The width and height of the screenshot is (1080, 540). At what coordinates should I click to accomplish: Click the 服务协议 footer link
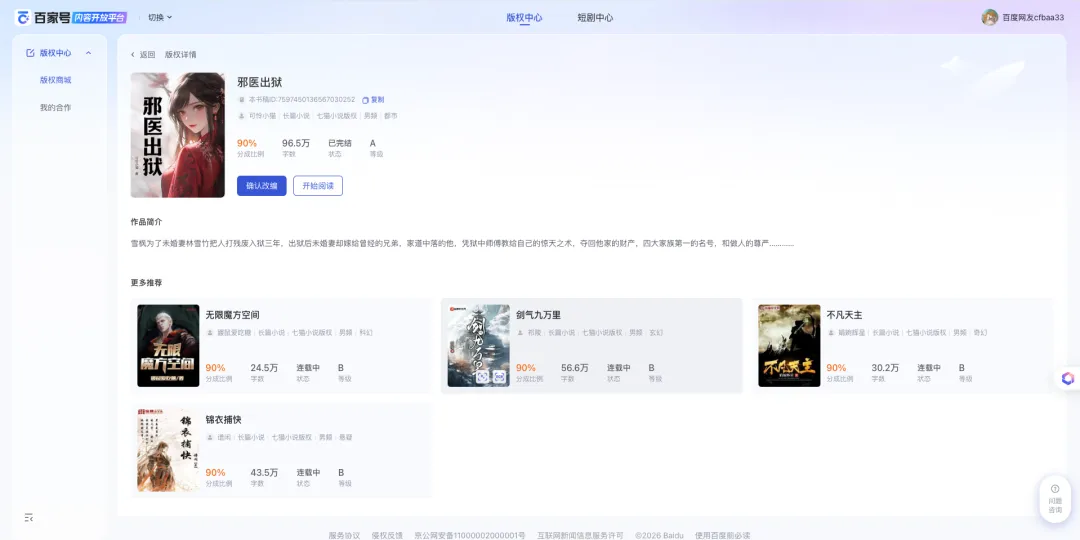tap(344, 535)
